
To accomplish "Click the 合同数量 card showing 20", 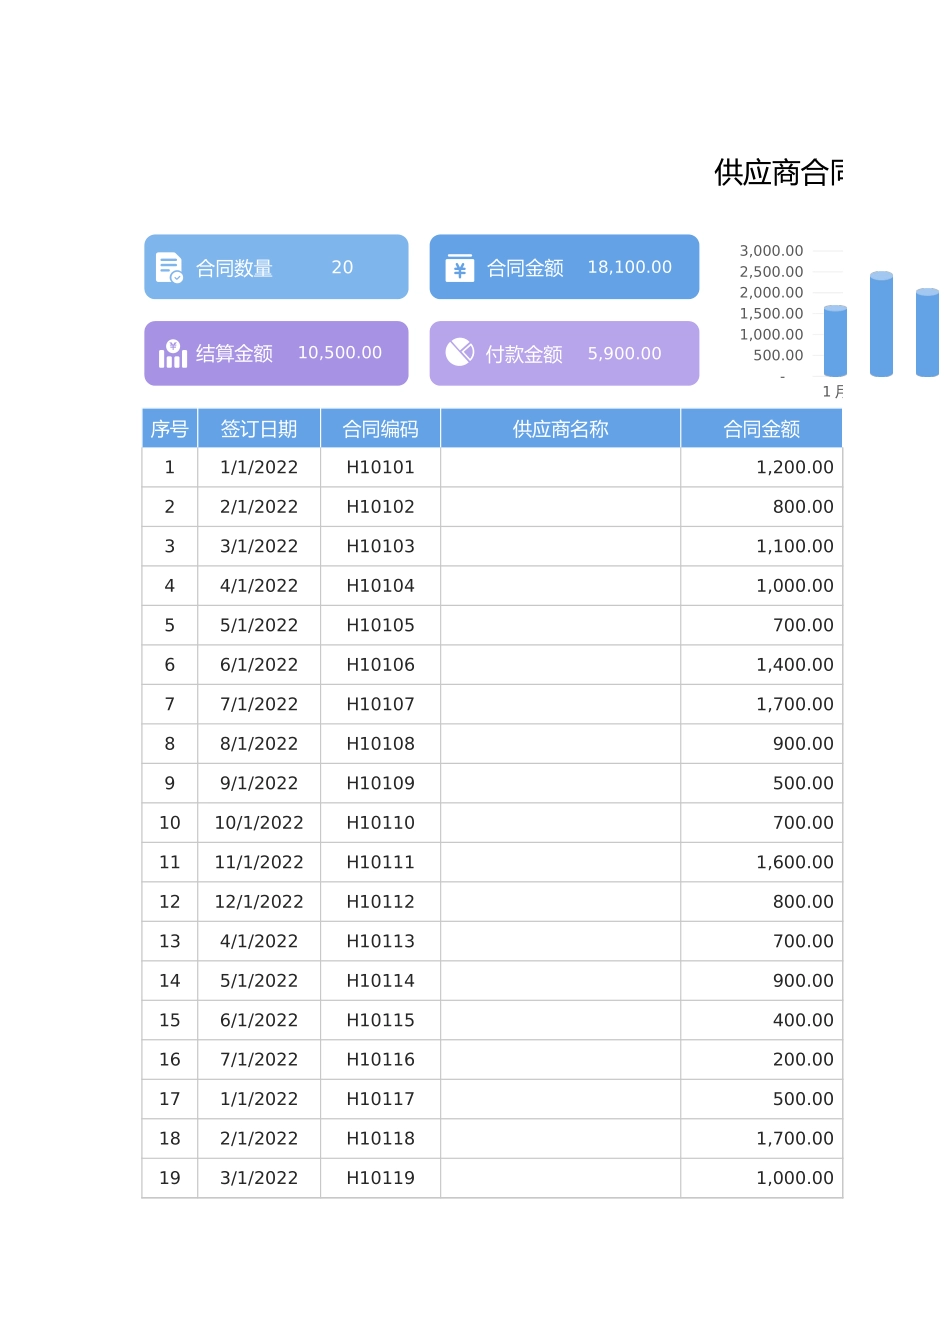I will (276, 267).
